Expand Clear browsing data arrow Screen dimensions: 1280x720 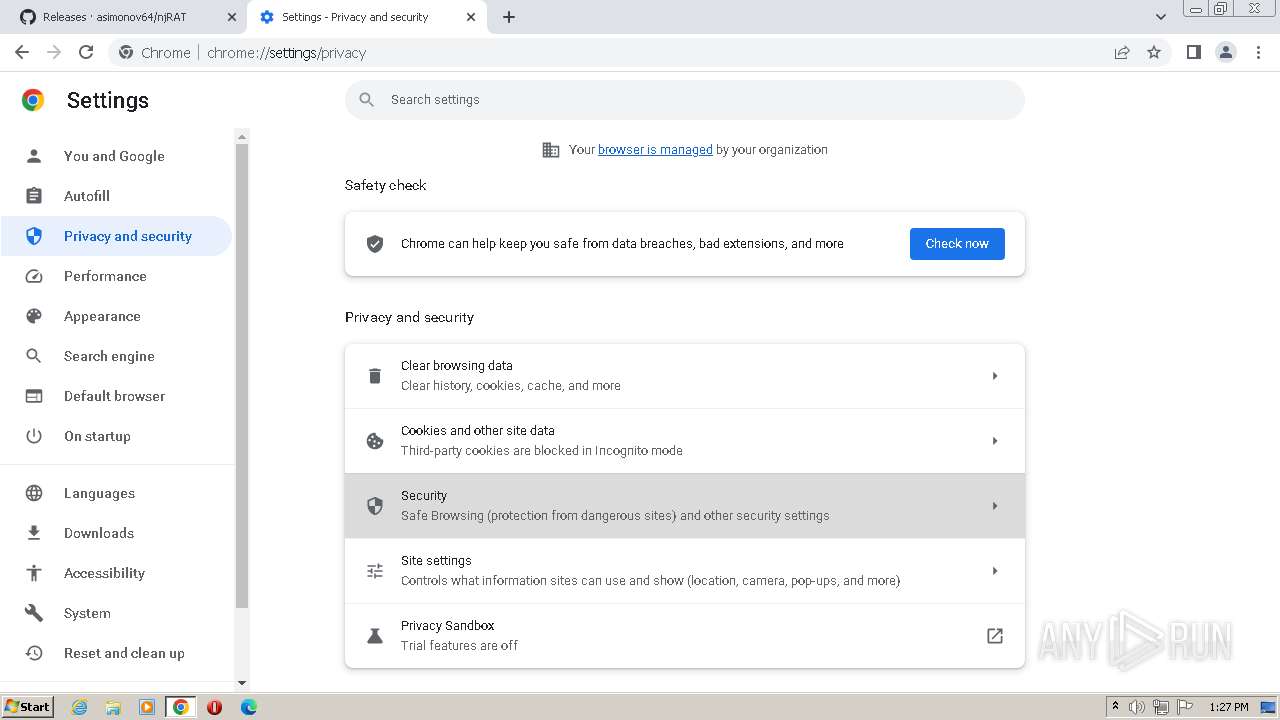(x=995, y=376)
